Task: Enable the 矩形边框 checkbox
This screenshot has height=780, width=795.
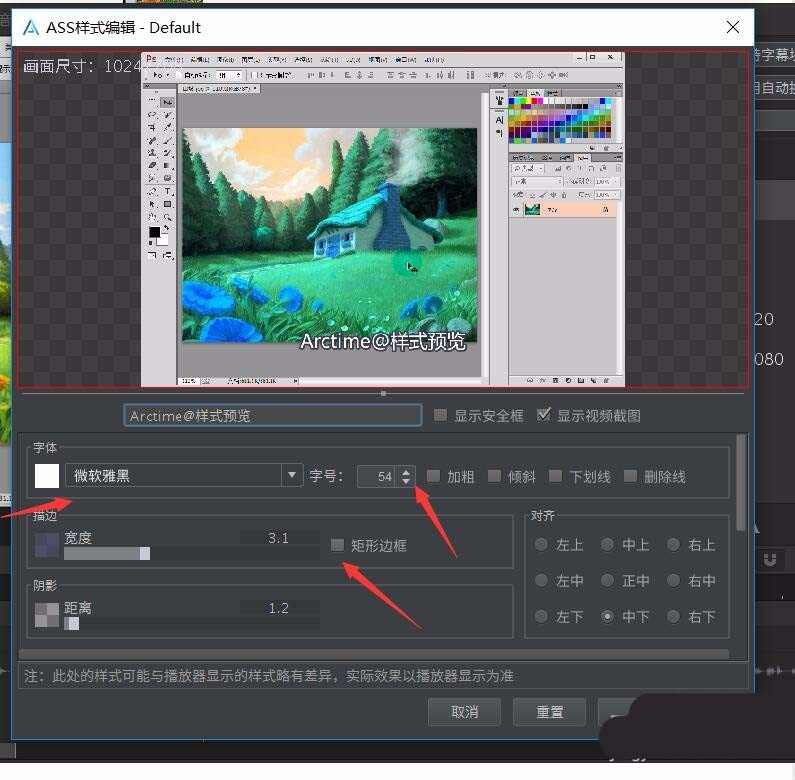Action: click(337, 545)
